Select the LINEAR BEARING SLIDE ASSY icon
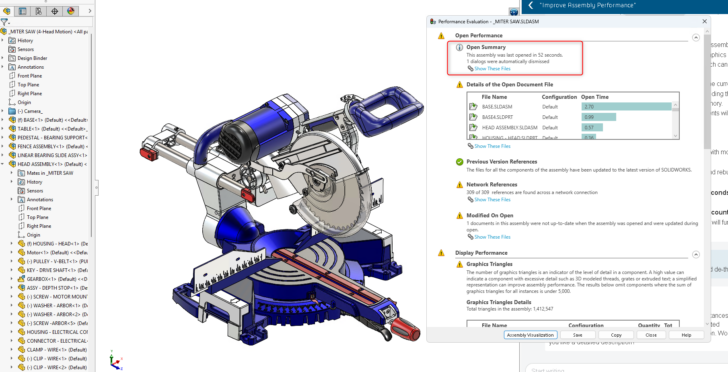Viewport: 728px width, 372px height. (x=12, y=155)
